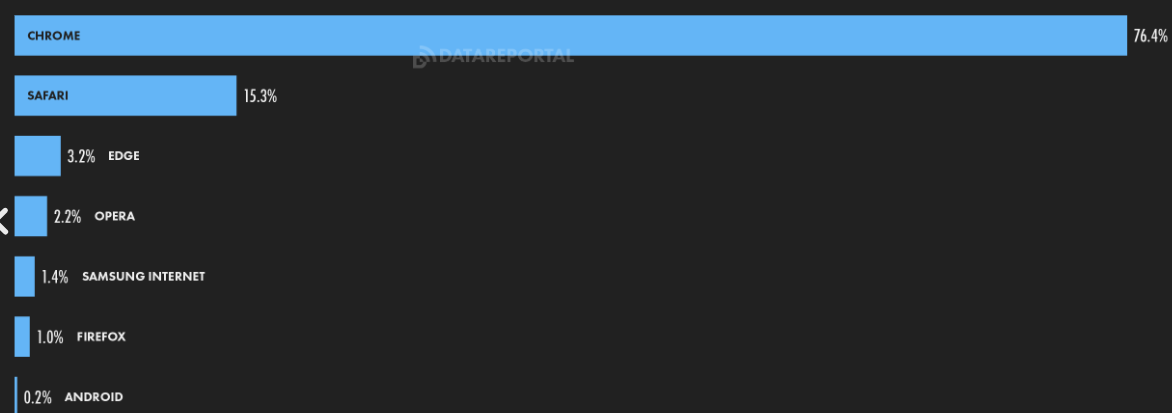Click the DataReportal watermark logo

point(493,56)
